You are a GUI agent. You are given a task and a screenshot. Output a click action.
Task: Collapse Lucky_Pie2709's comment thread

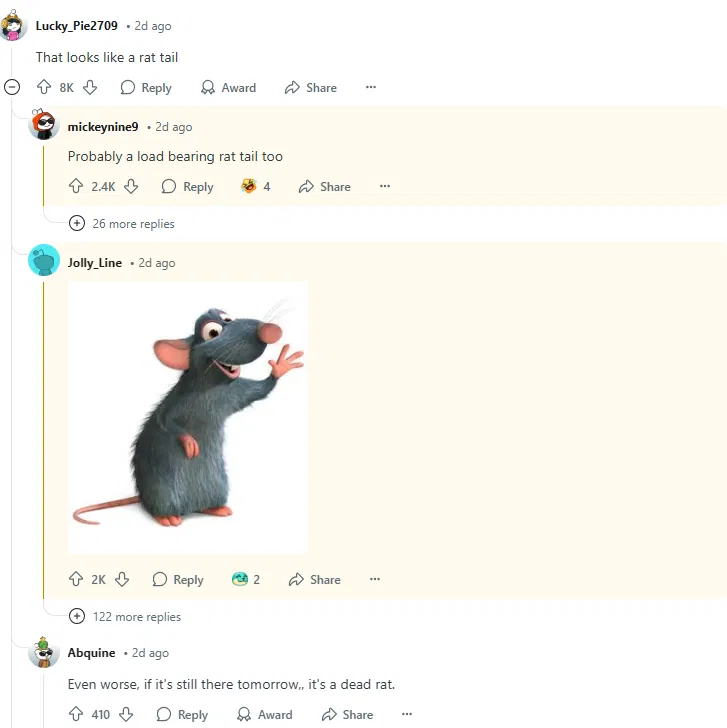click(12, 87)
